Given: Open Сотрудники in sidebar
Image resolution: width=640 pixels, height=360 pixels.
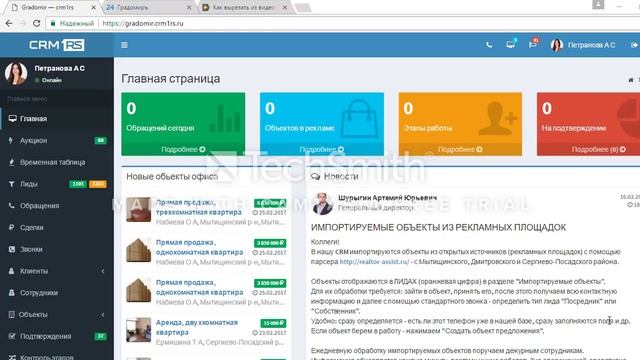Looking at the screenshot, I should tap(57, 293).
